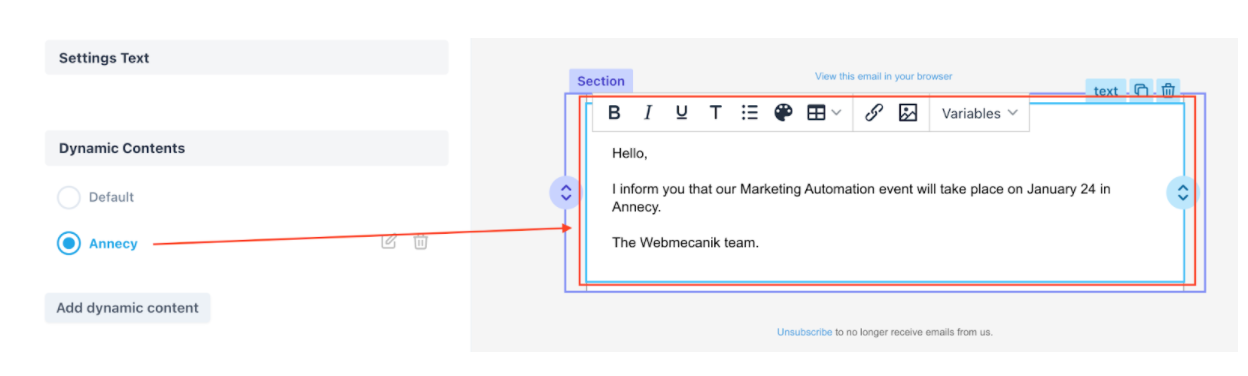
Task: Expand the Variables dropdown
Action: pyautogui.click(x=979, y=113)
